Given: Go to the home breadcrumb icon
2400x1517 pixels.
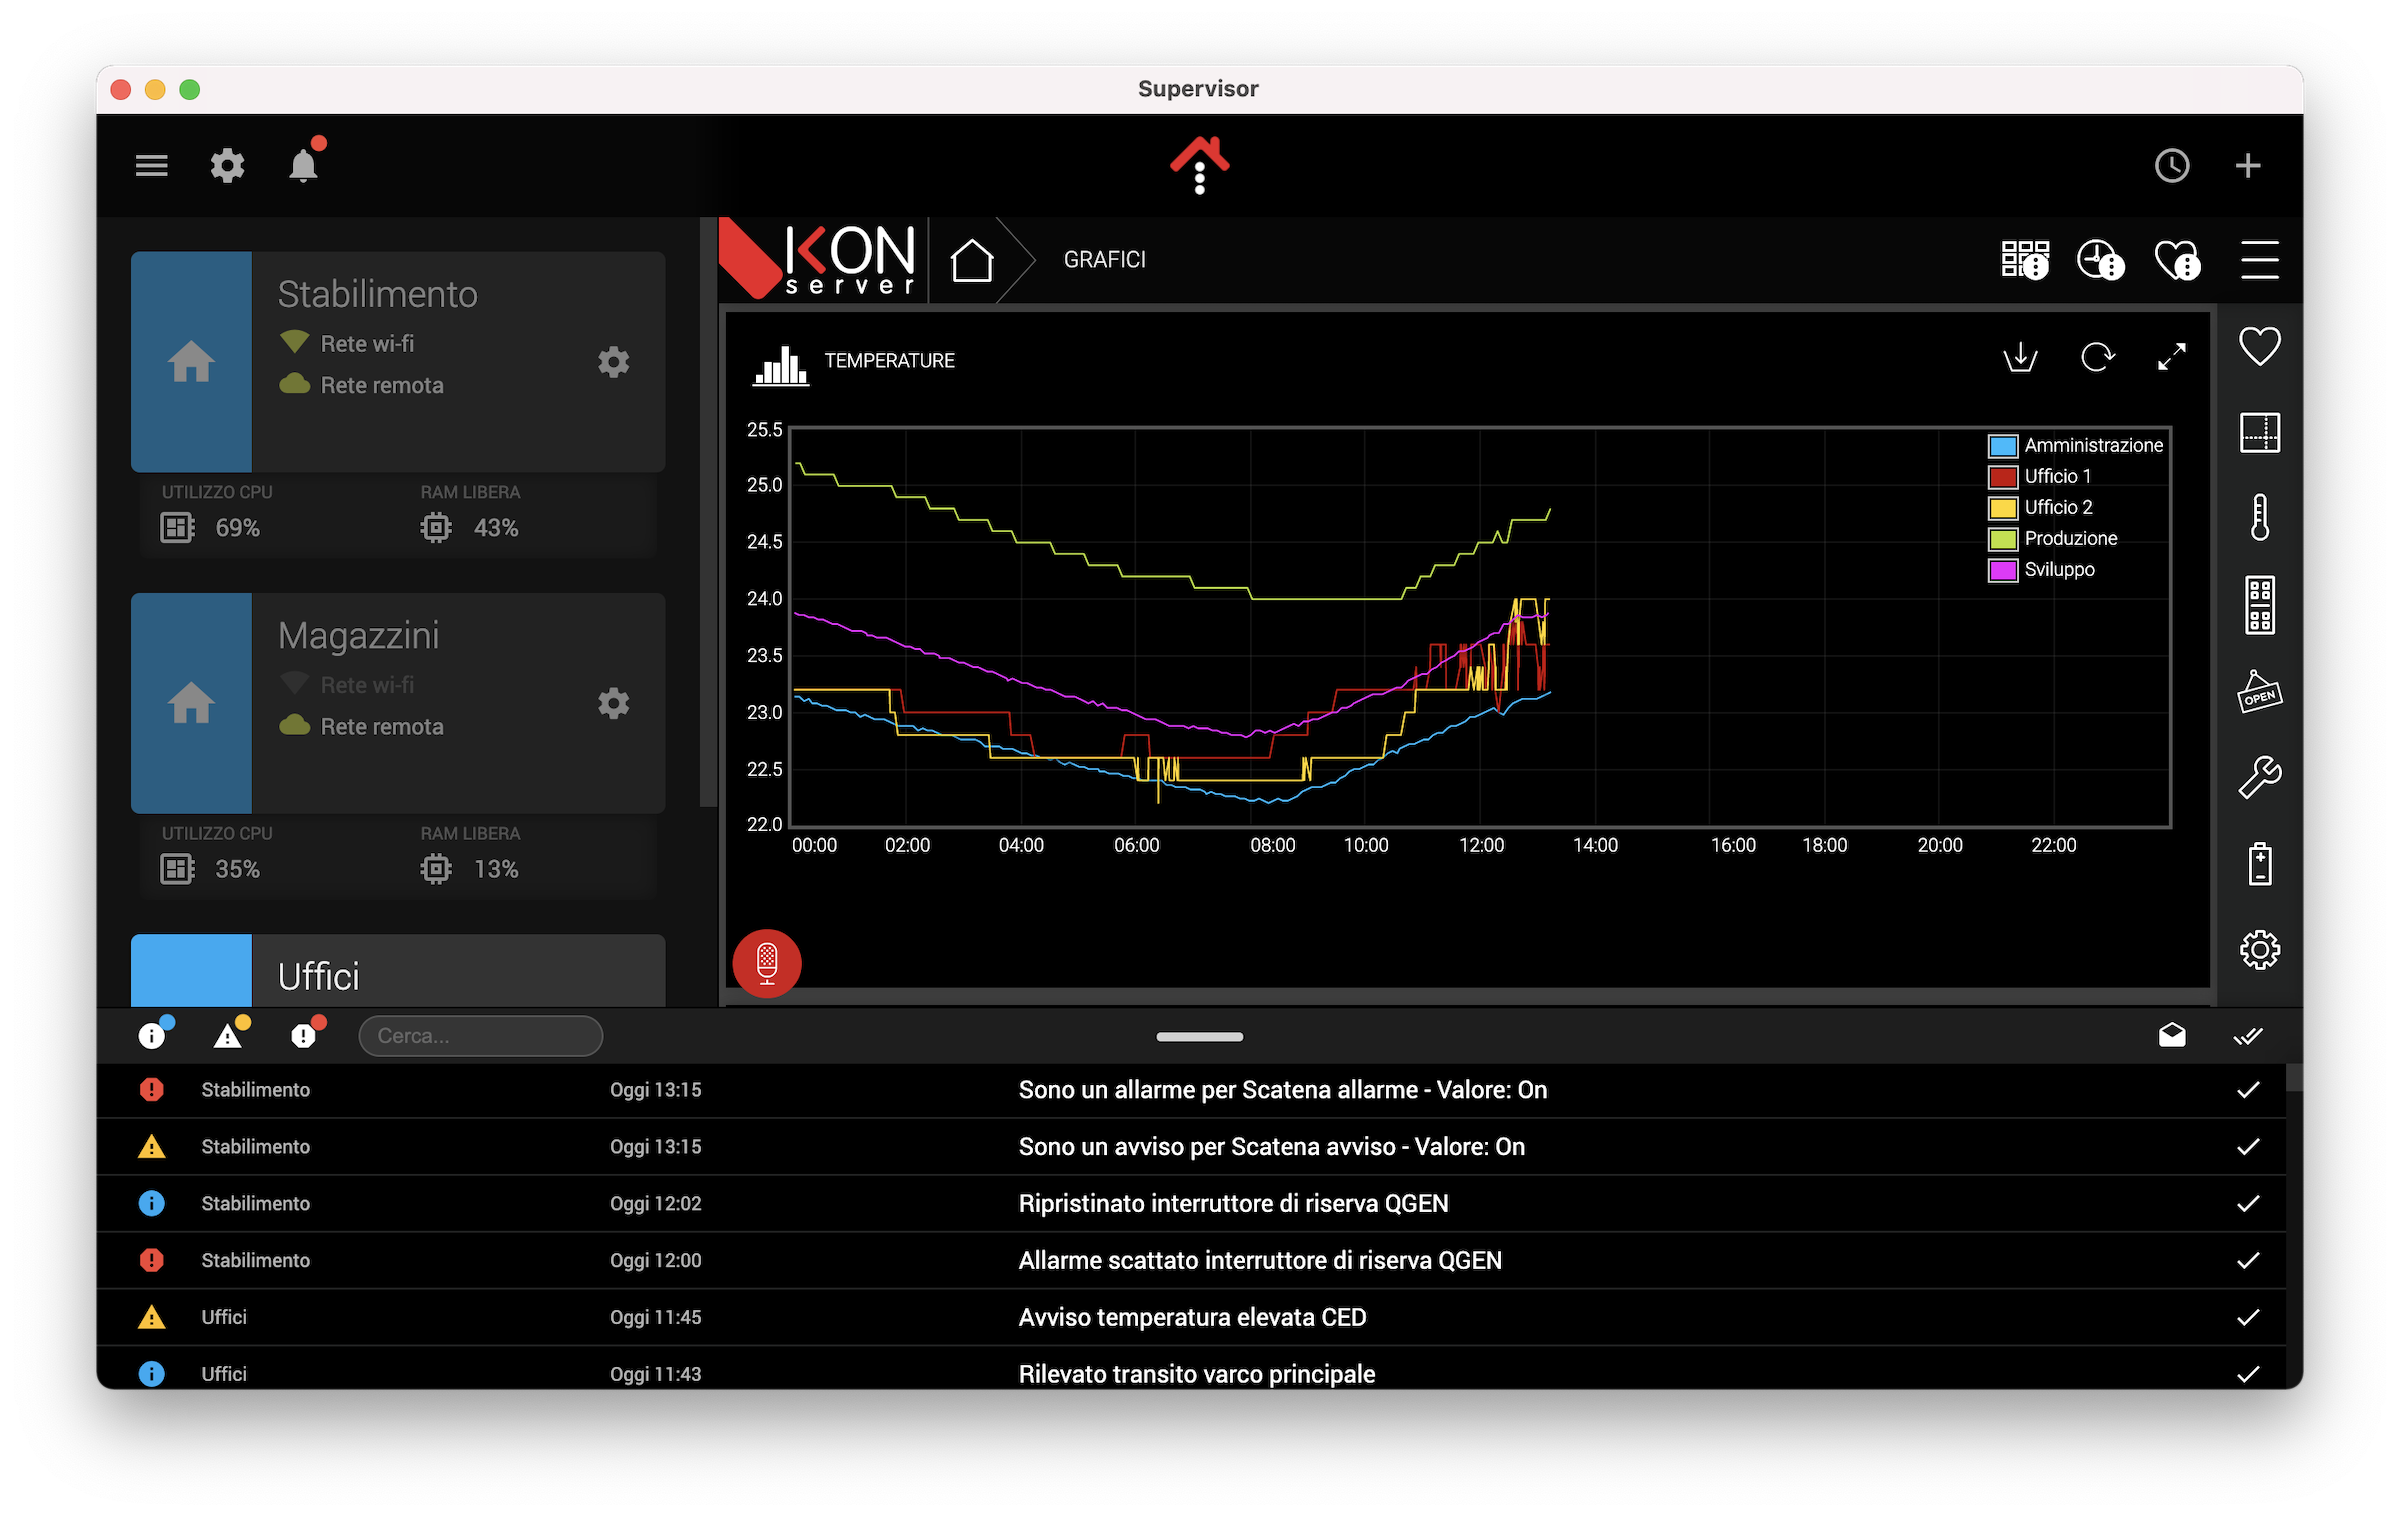Looking at the screenshot, I should tap(971, 261).
